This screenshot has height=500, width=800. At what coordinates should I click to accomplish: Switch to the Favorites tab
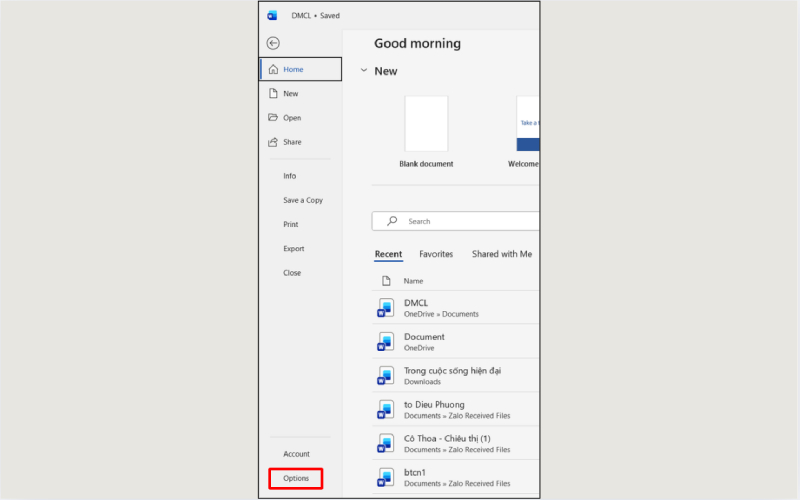tap(436, 254)
